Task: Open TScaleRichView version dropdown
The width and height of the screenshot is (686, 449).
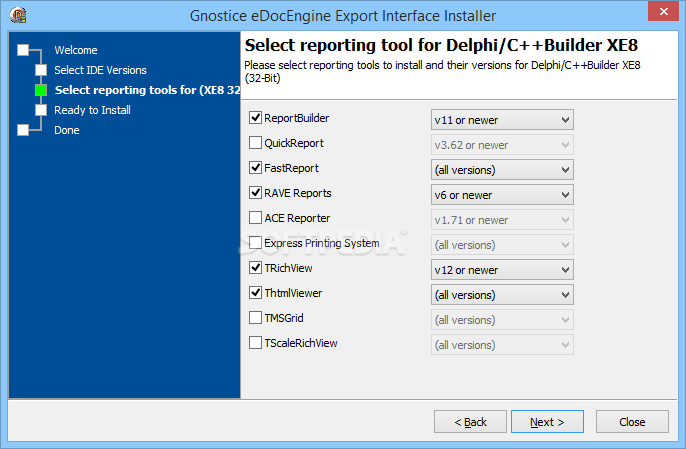Action: (502, 344)
